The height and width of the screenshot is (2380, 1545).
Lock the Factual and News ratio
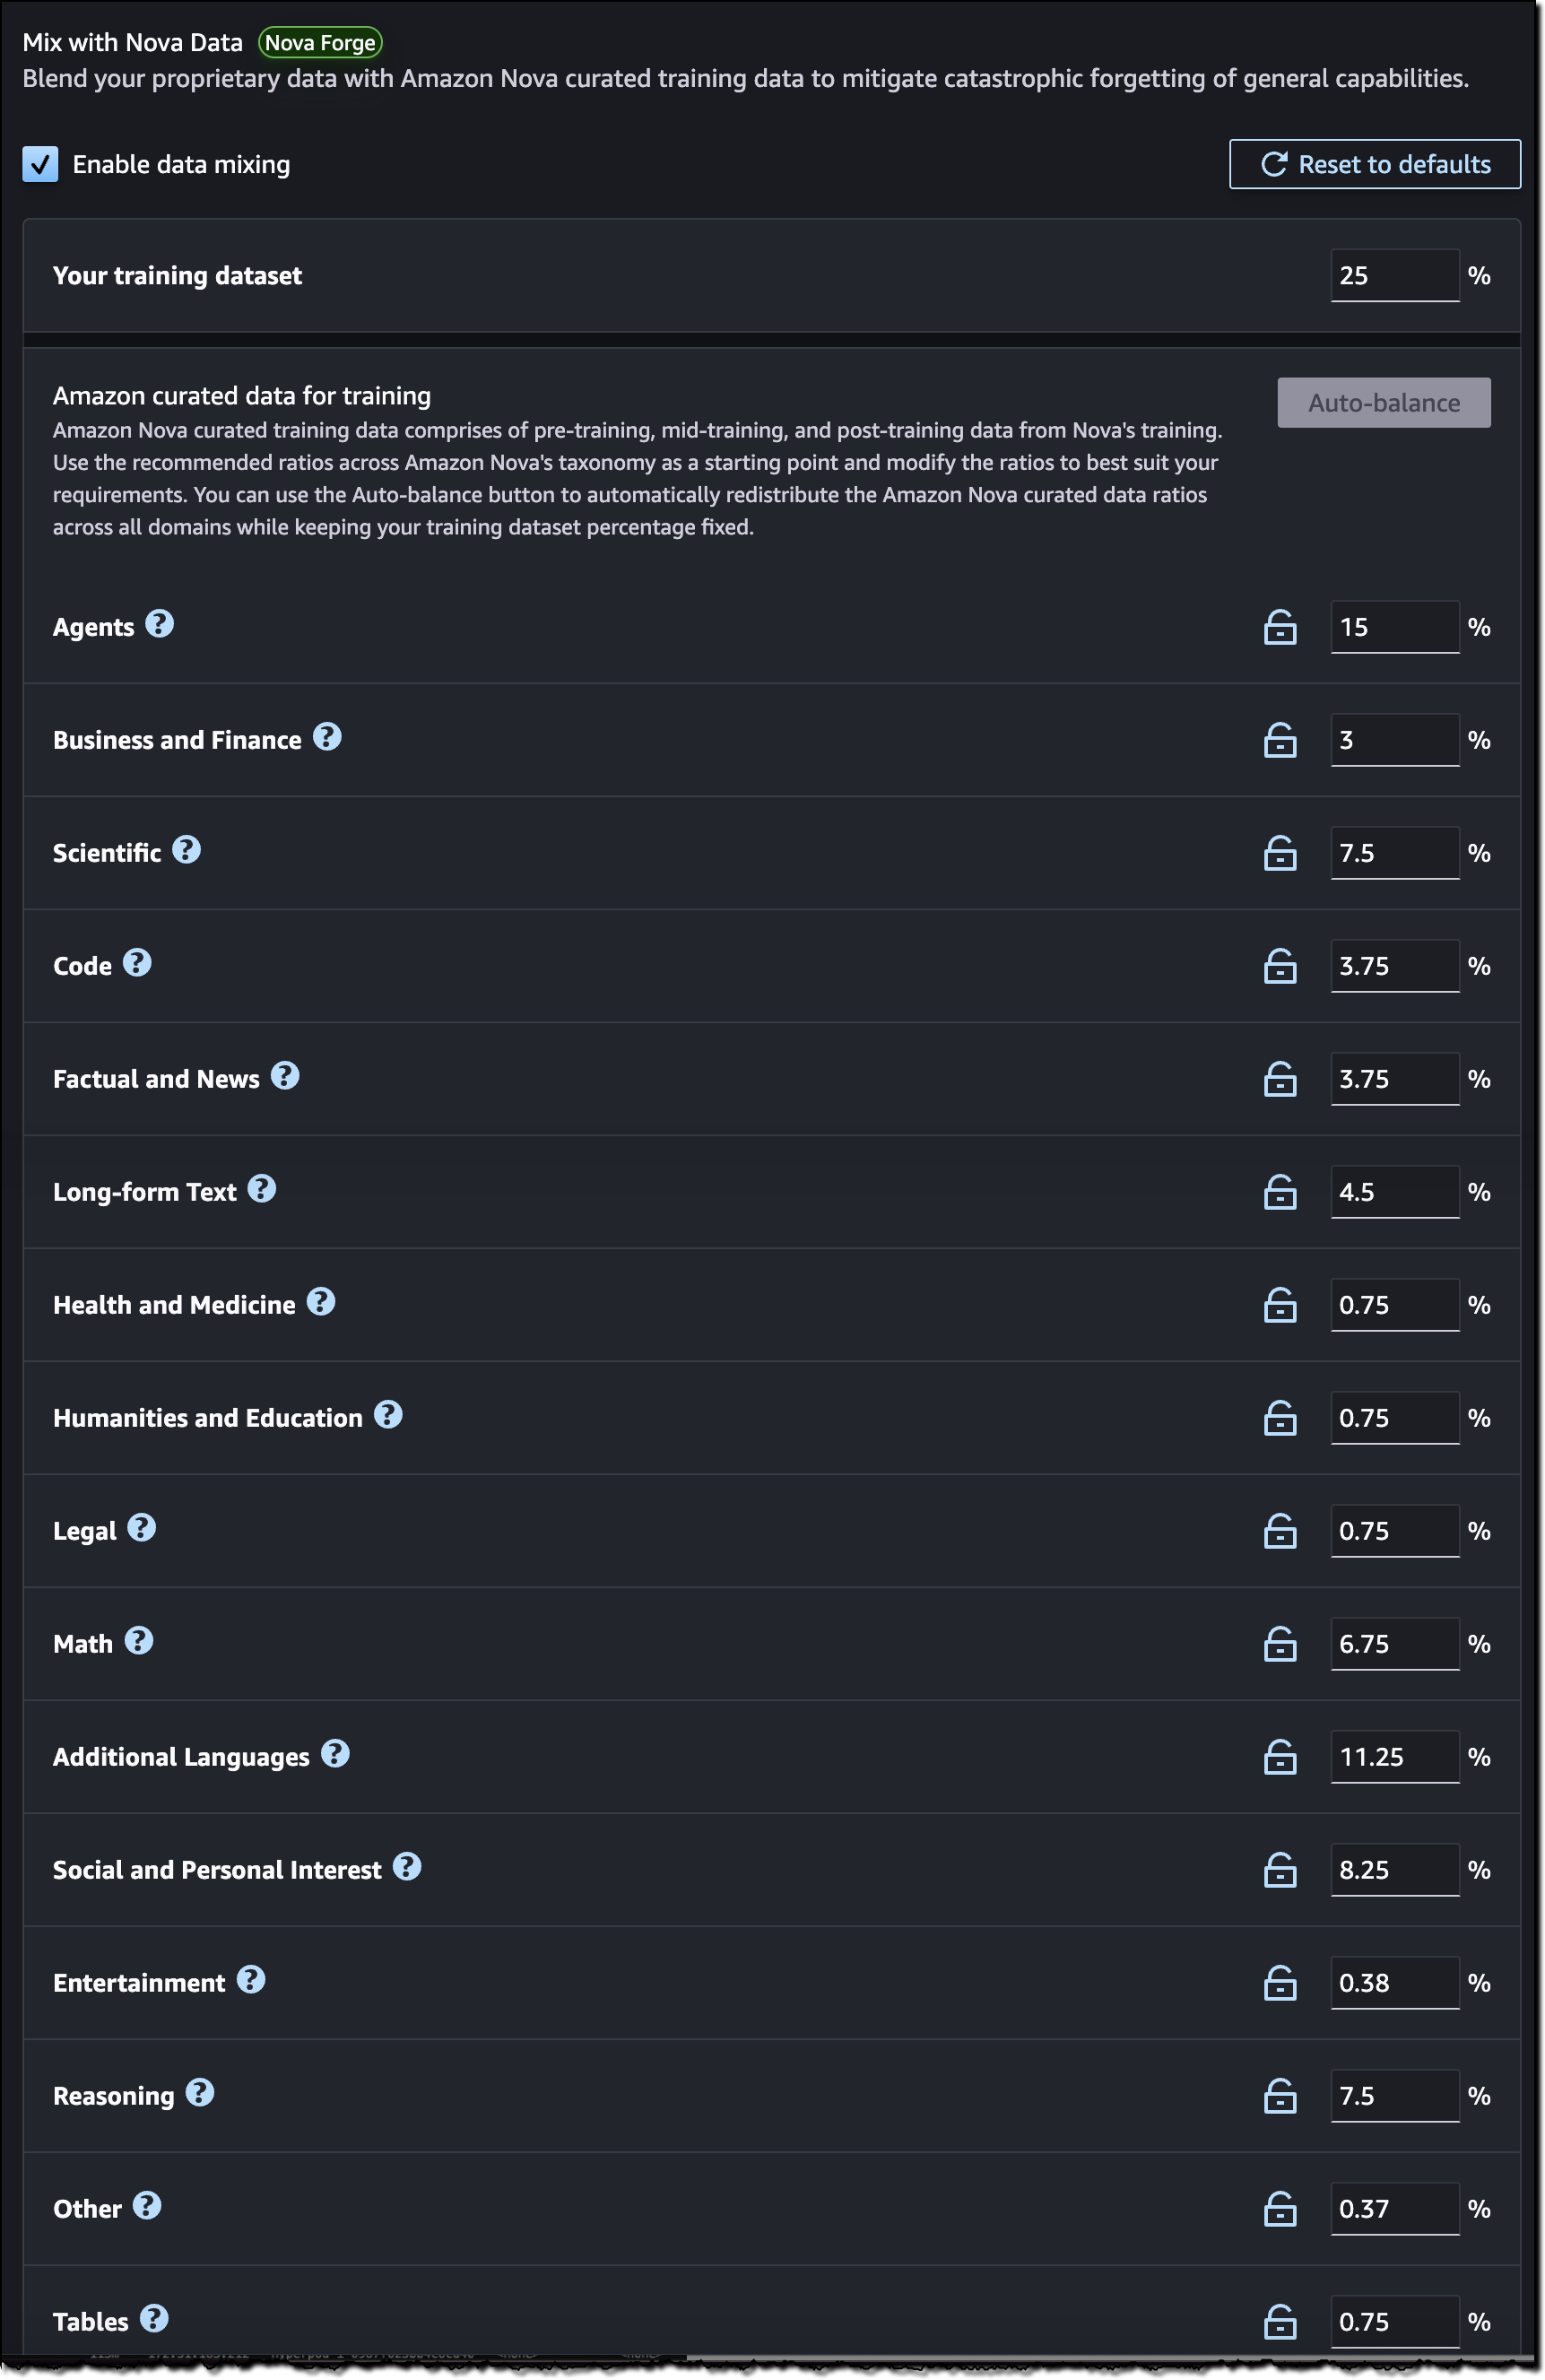point(1280,1079)
